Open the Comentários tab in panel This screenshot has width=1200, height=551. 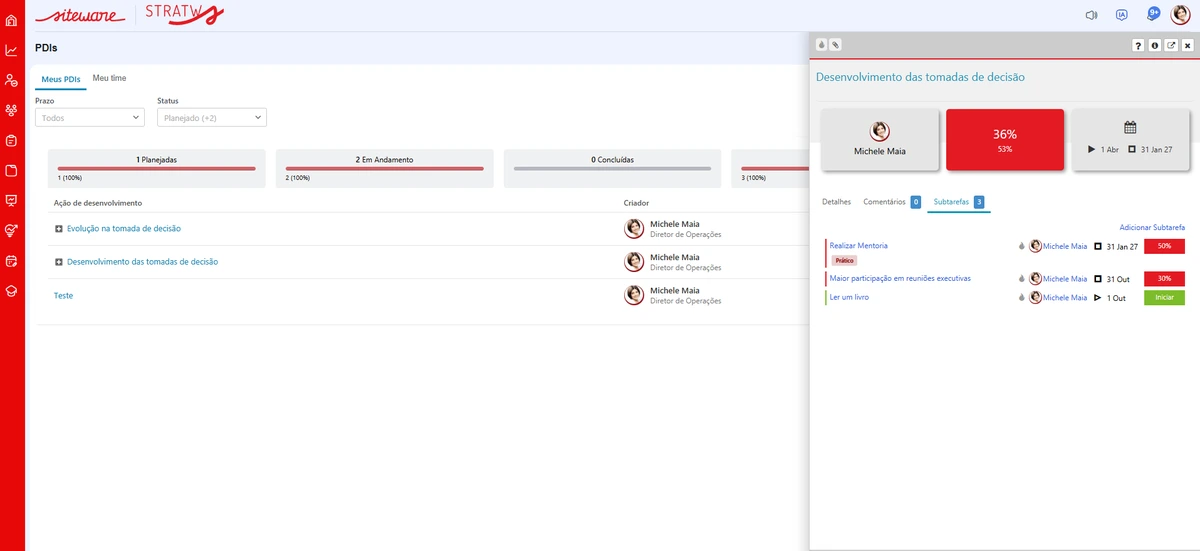coord(892,202)
